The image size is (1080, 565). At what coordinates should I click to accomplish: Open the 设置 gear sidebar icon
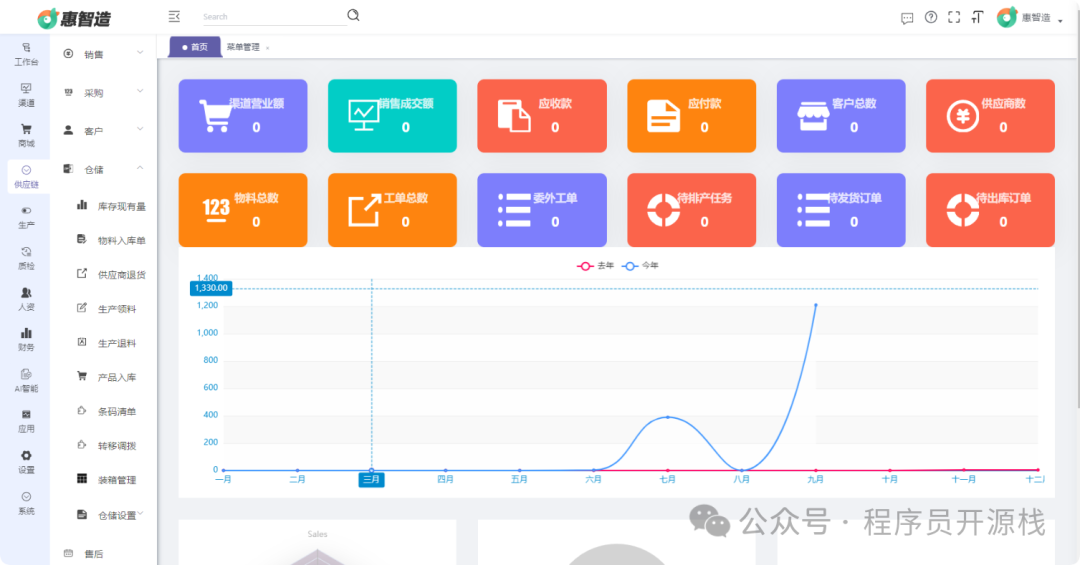pos(26,462)
